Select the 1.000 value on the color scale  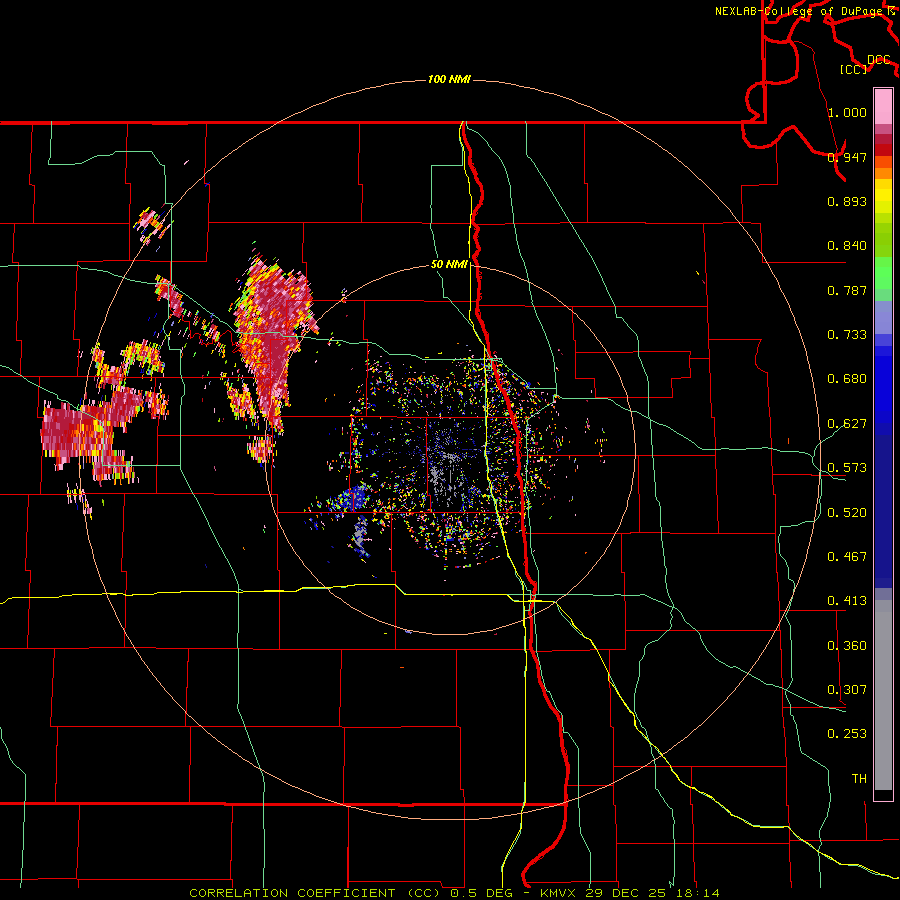tap(847, 112)
